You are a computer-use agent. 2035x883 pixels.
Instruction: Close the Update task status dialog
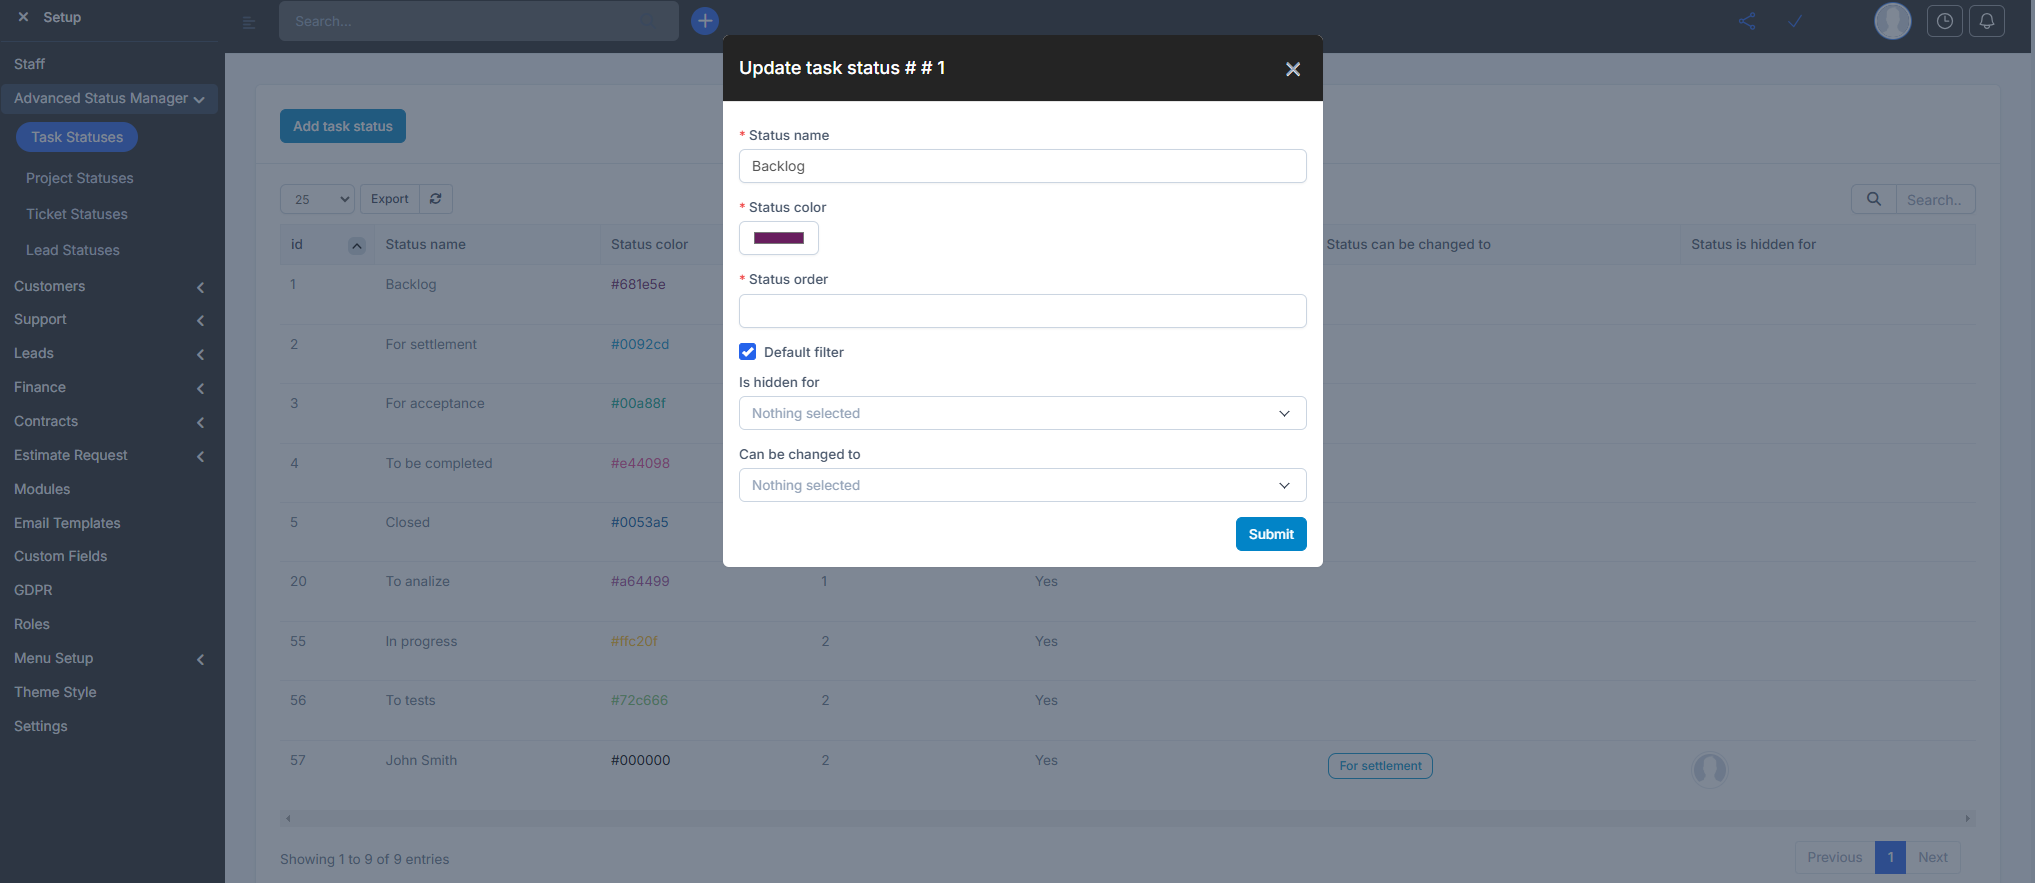tap(1292, 69)
